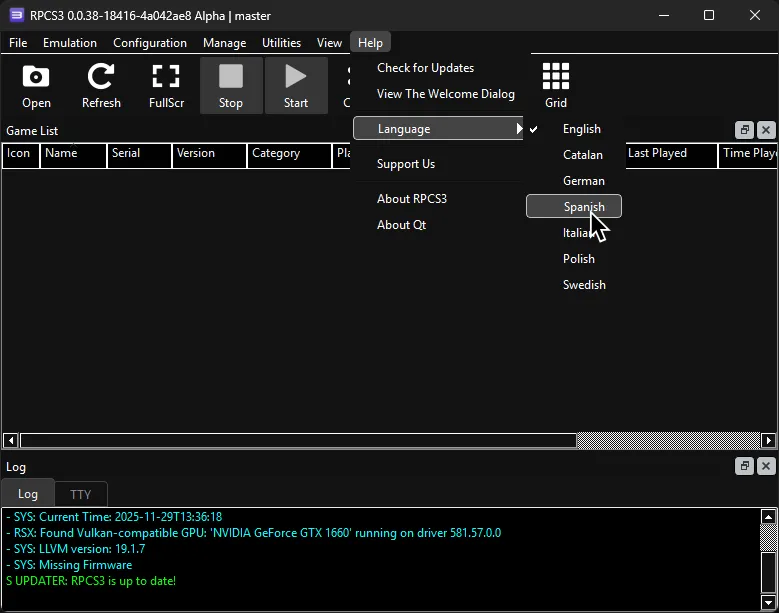Open the View menu
This screenshot has width=779, height=613.
pyautogui.click(x=329, y=43)
